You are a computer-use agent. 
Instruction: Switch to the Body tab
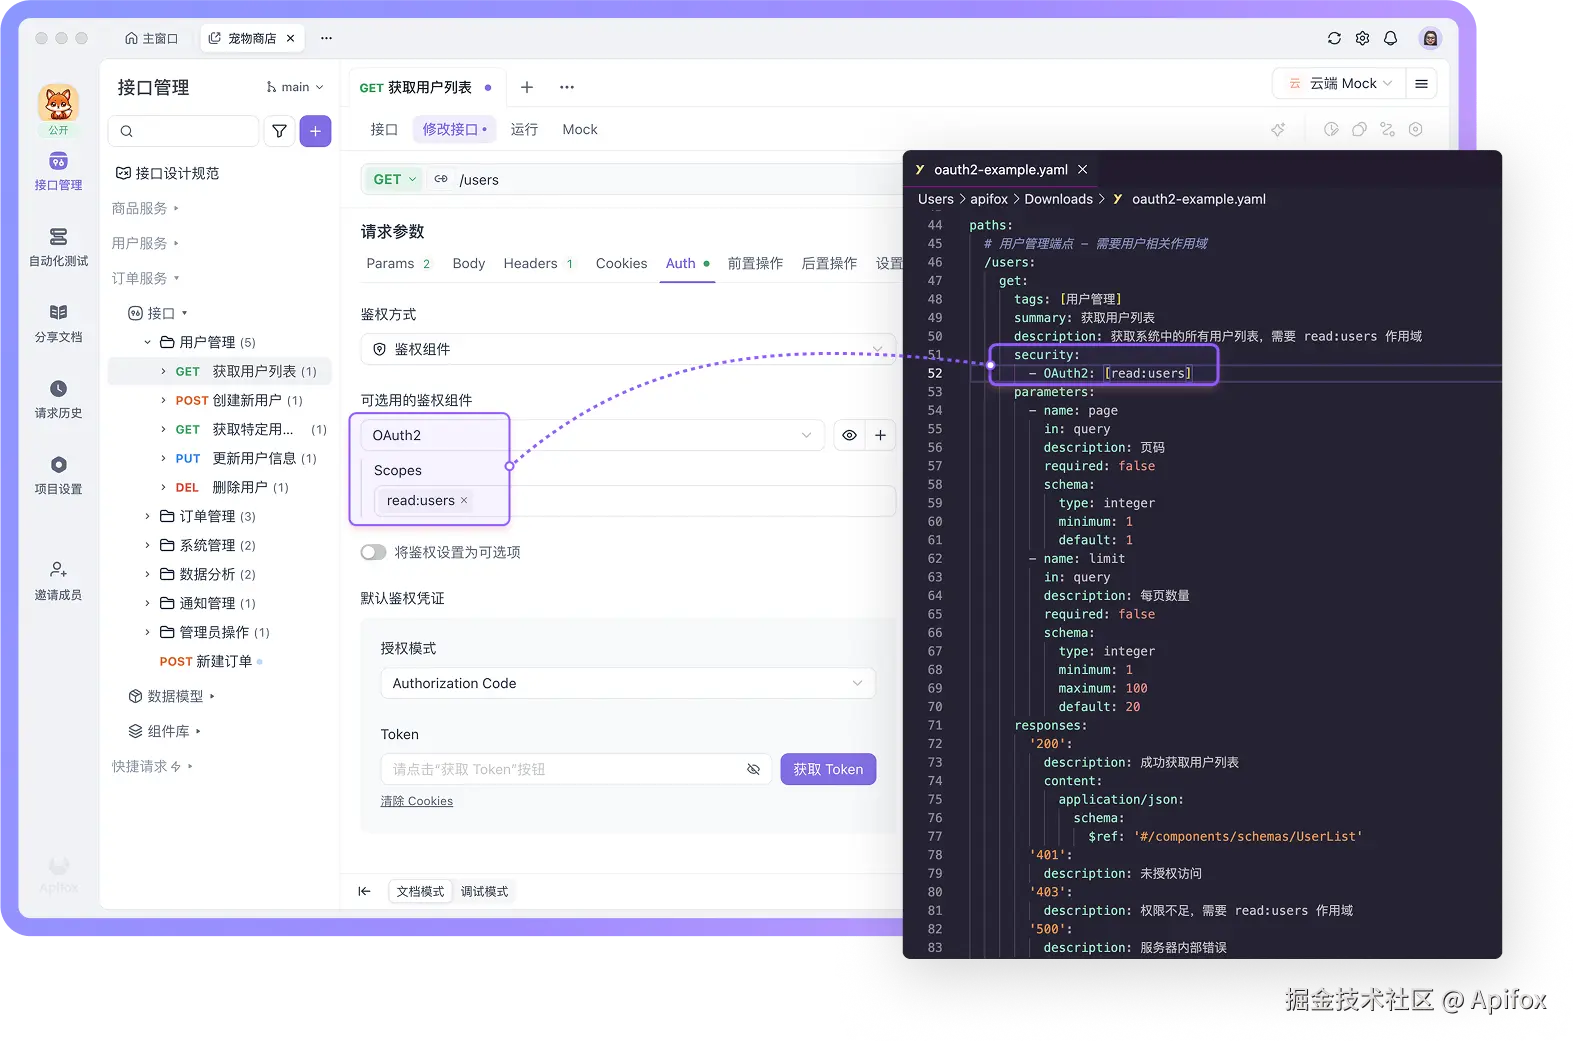coord(468,263)
